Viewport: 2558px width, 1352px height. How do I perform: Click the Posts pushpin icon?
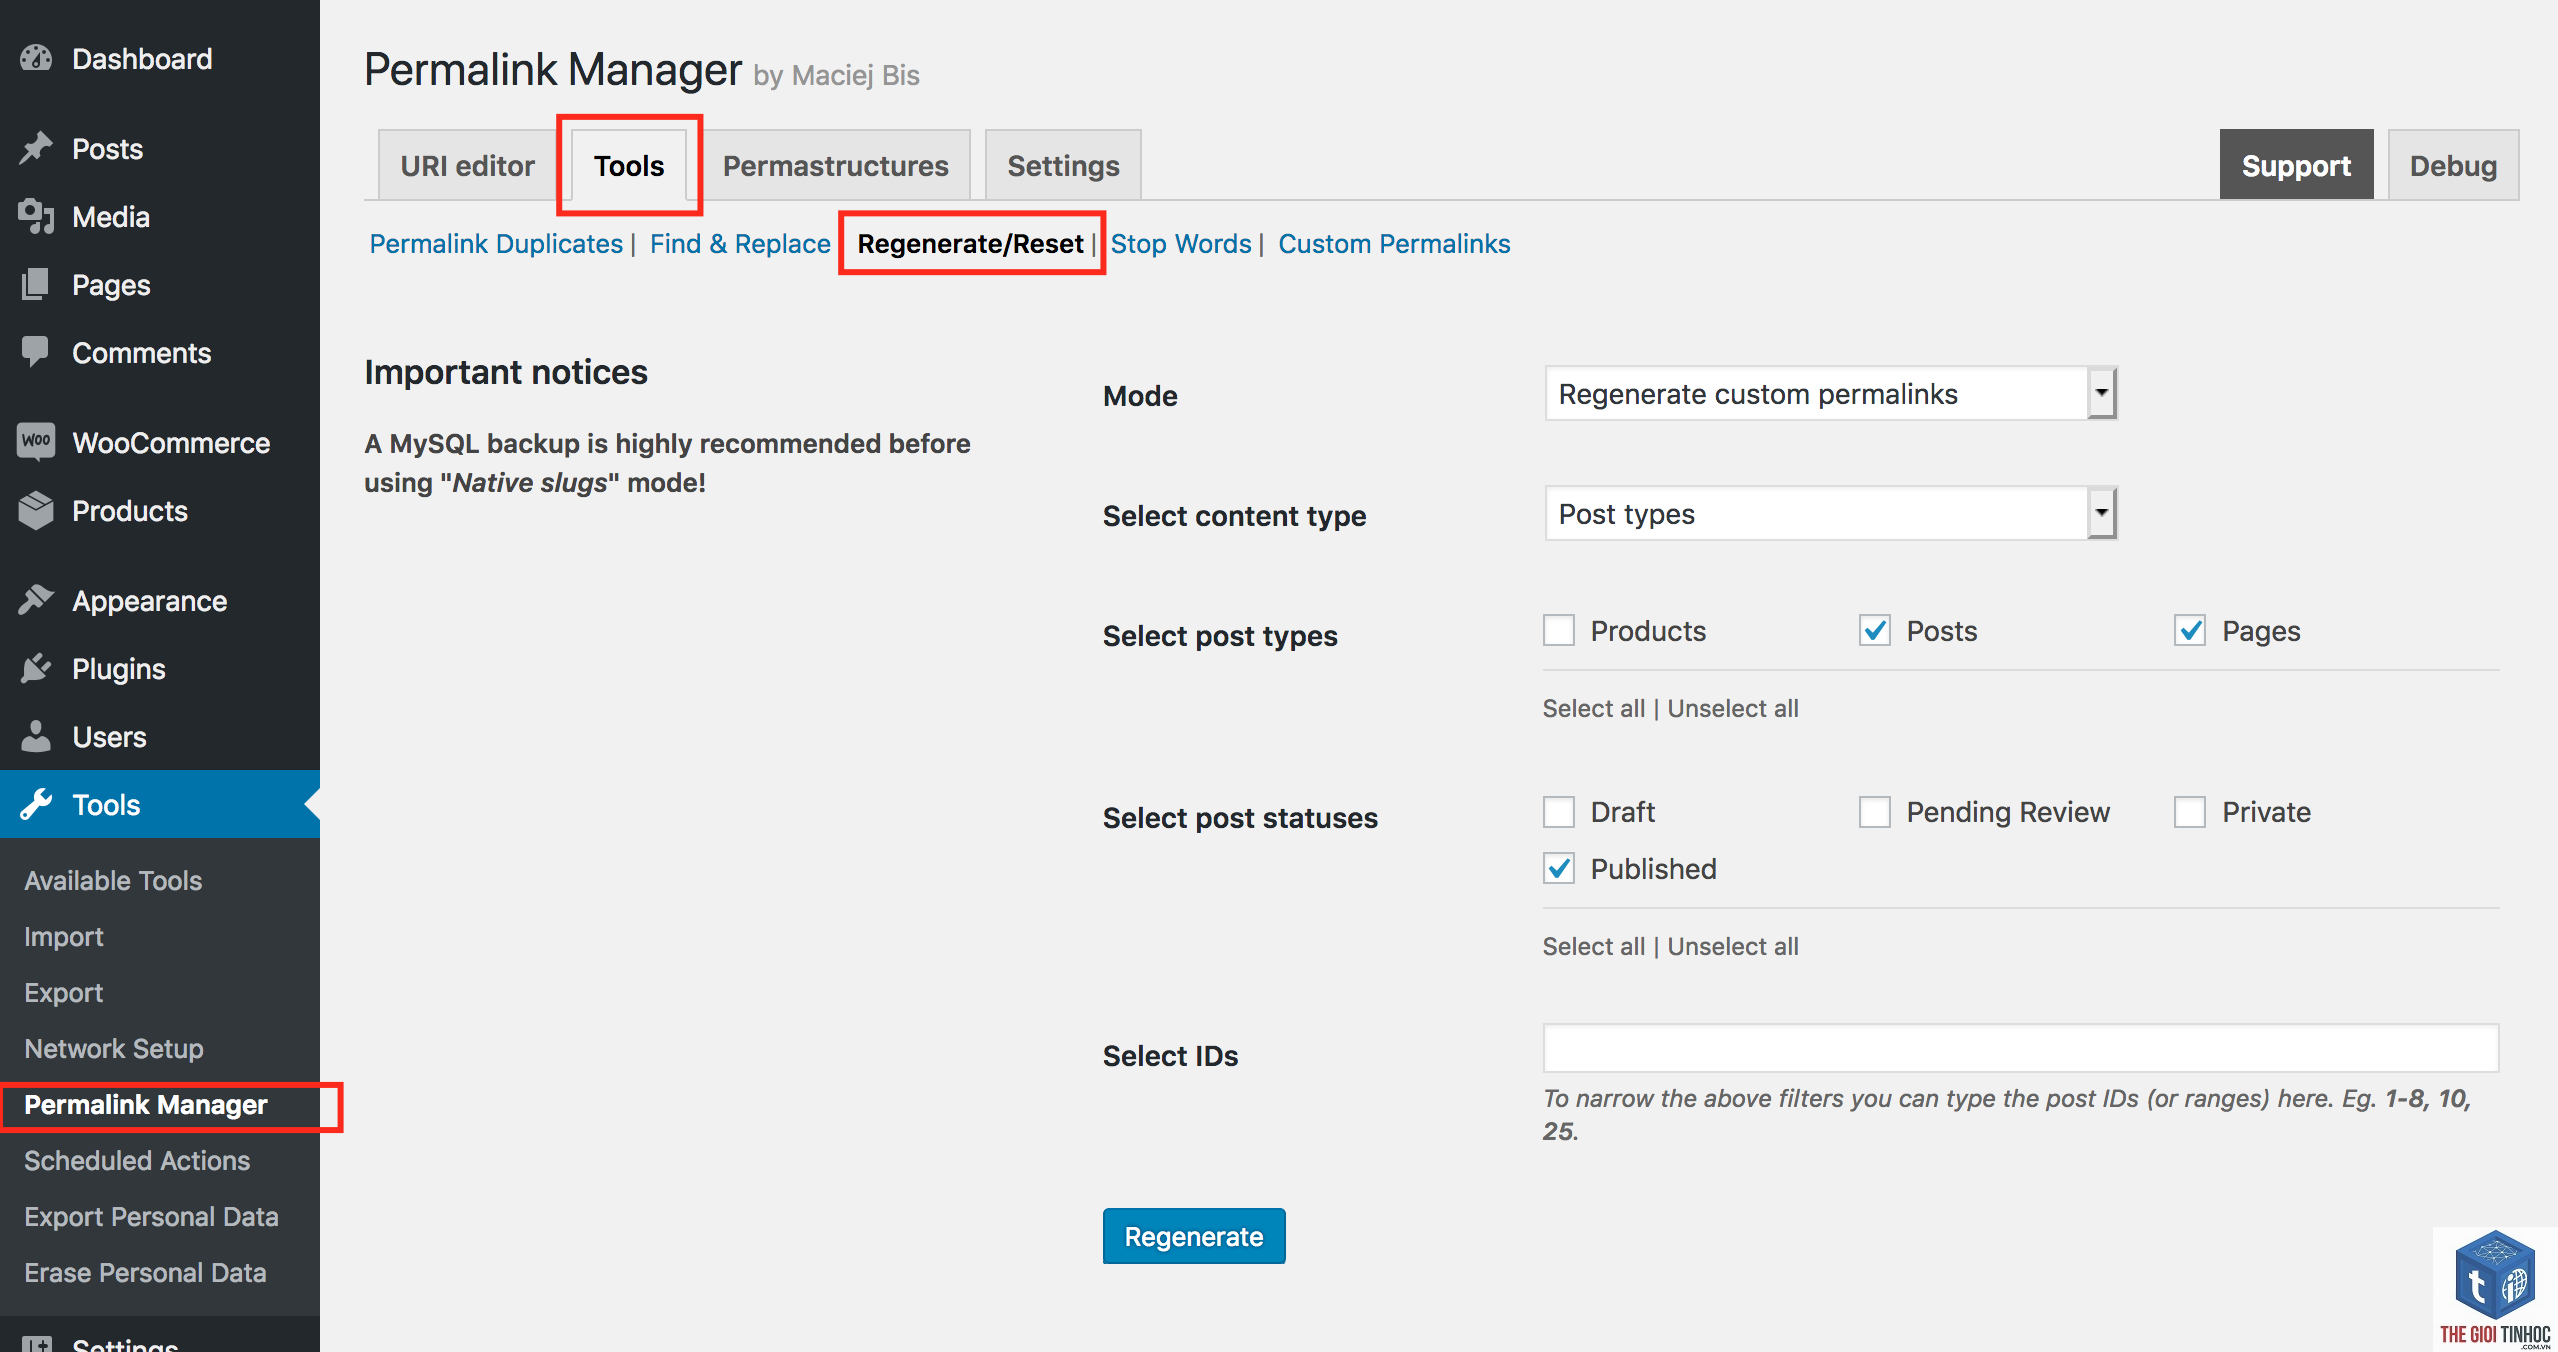[x=36, y=148]
